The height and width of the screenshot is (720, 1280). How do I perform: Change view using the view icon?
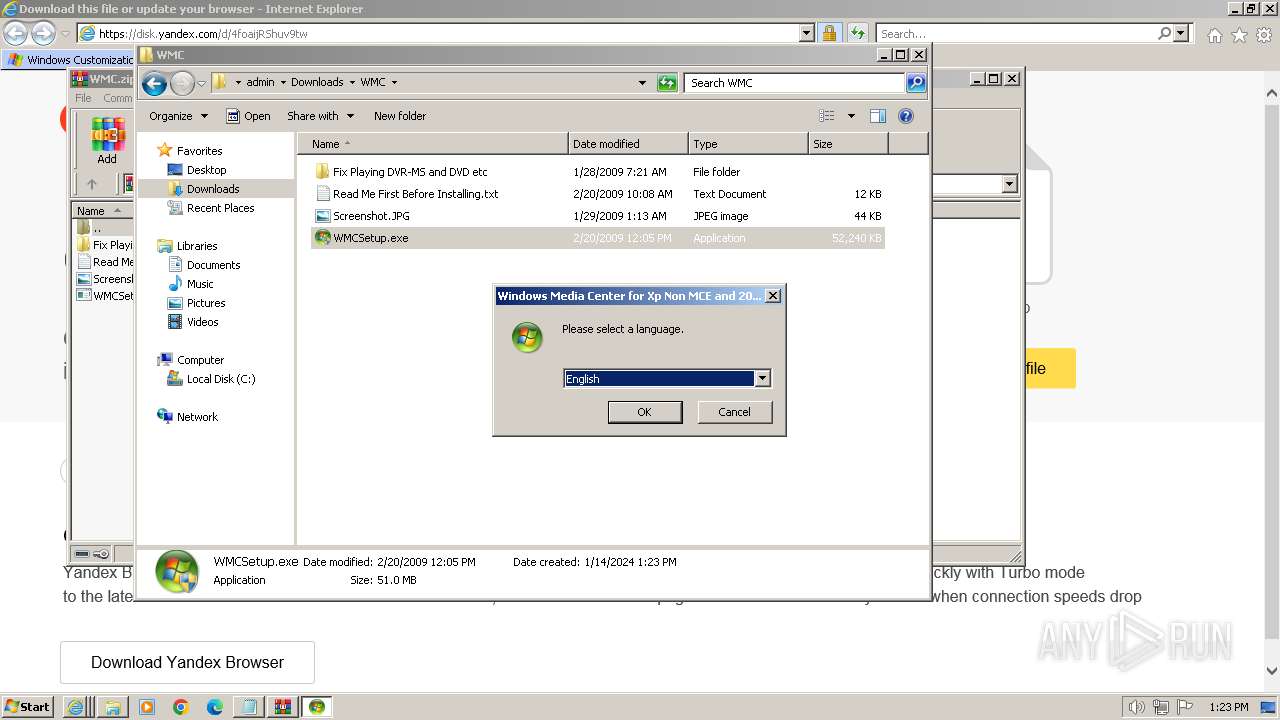pyautogui.click(x=827, y=116)
